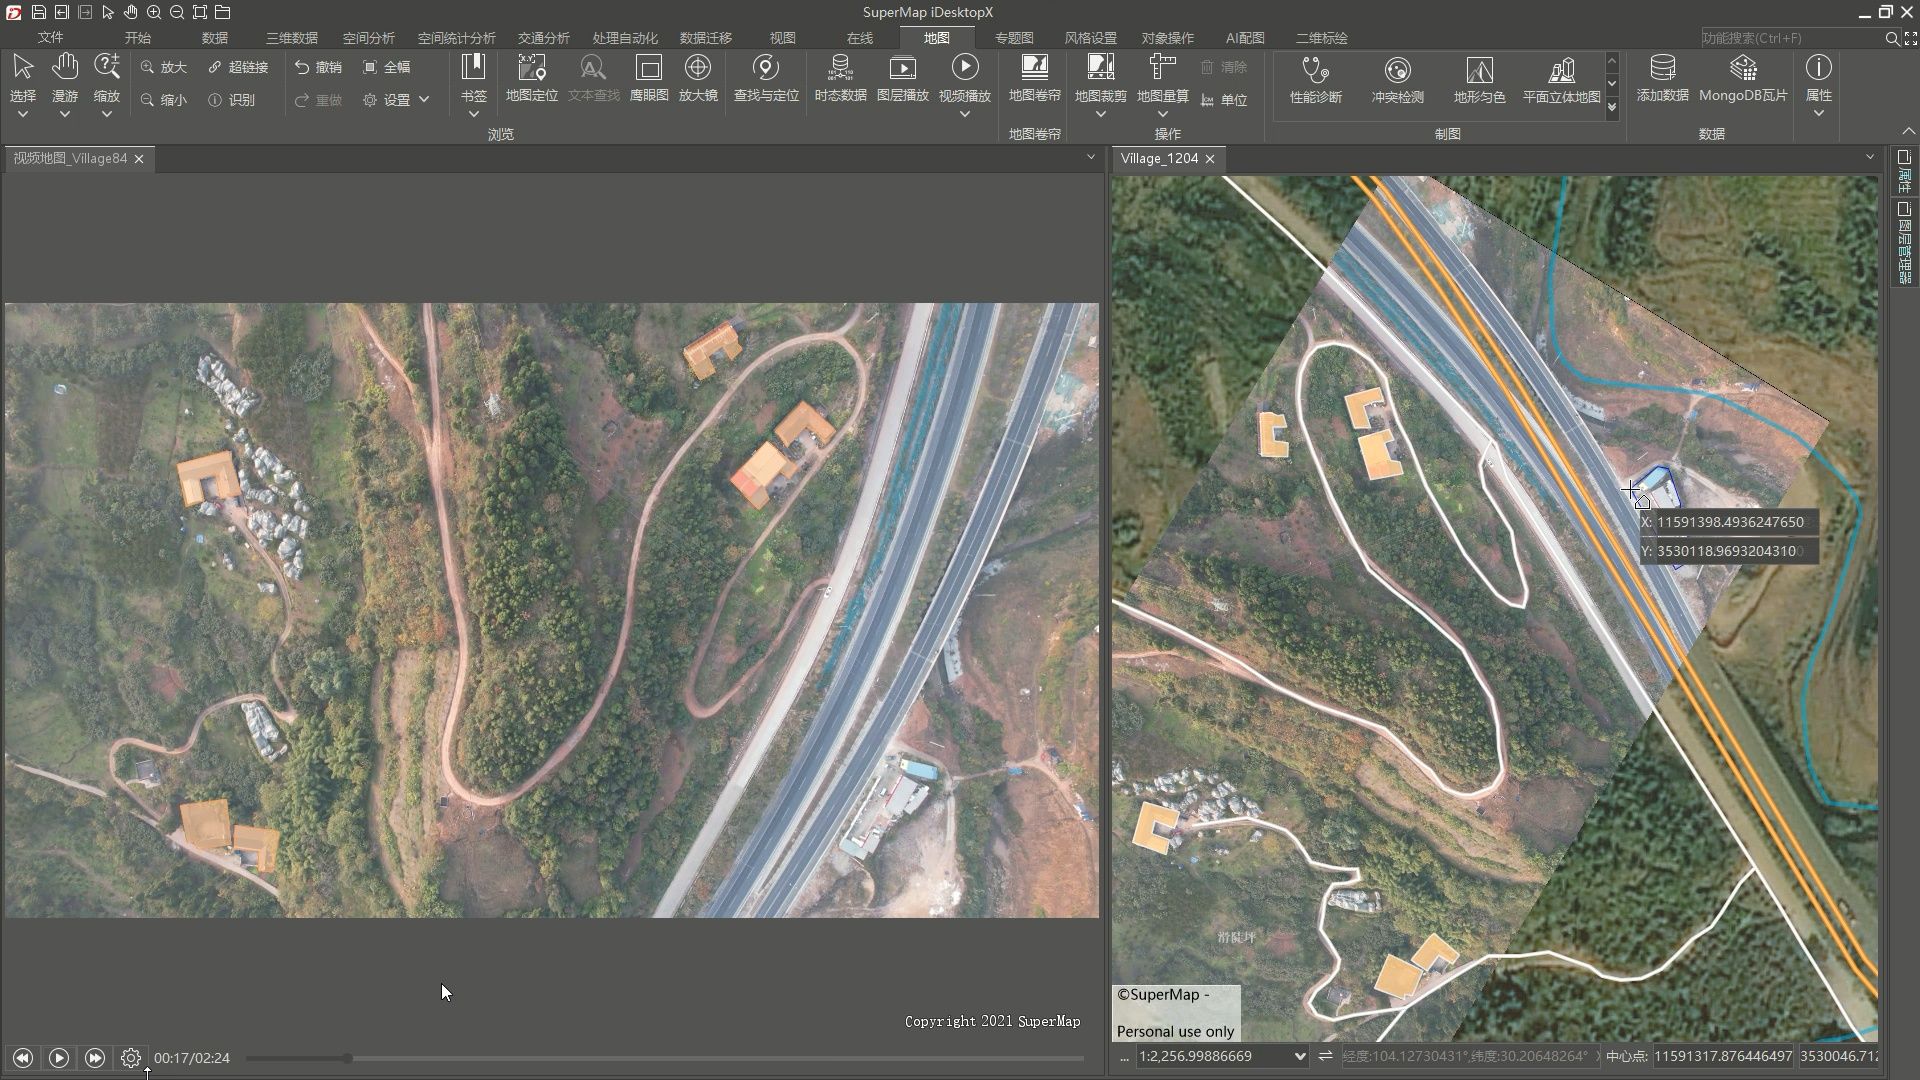Click the X coordinate input box on map
1920x1080 pixels.
click(1730, 522)
